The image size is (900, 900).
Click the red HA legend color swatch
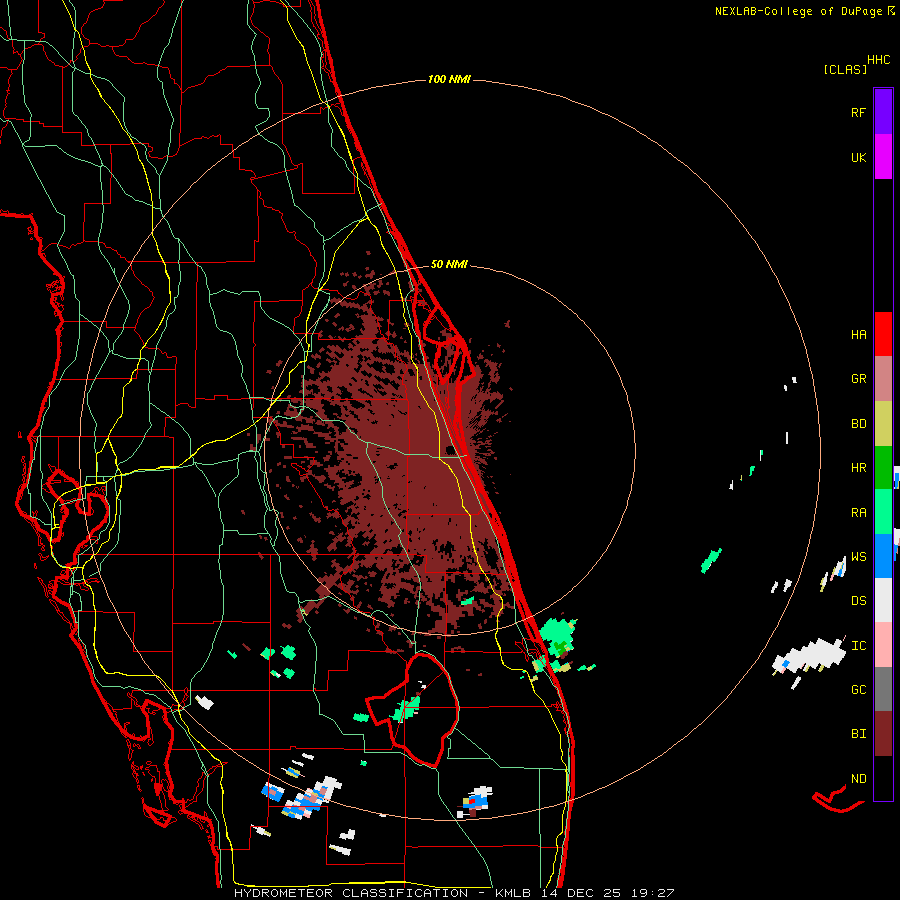(x=883, y=334)
